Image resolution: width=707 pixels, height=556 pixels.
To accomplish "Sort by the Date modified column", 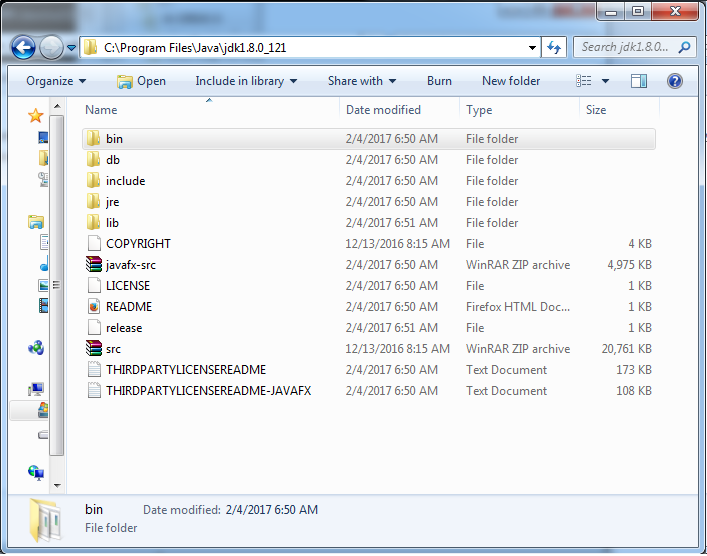I will (x=399, y=110).
